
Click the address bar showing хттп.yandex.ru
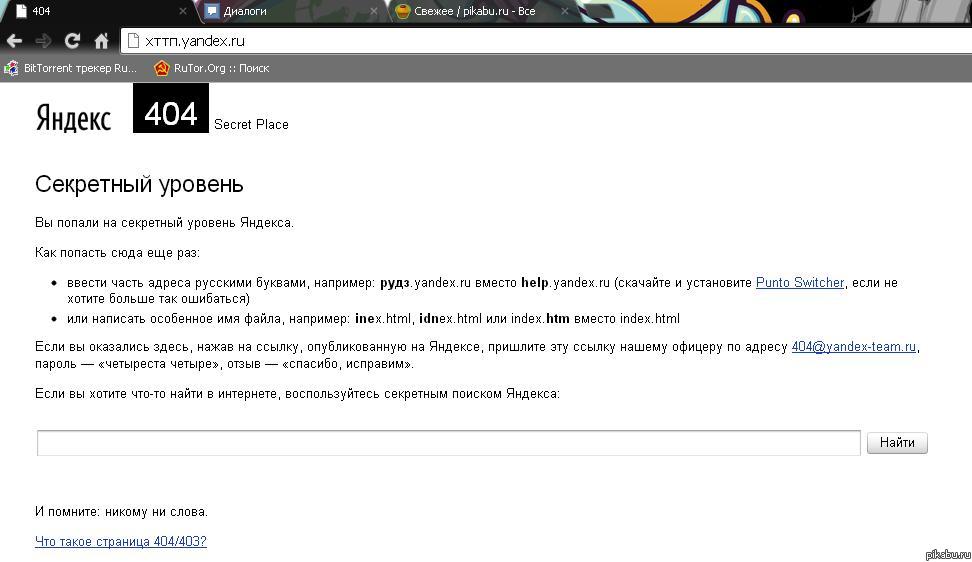(x=546, y=41)
